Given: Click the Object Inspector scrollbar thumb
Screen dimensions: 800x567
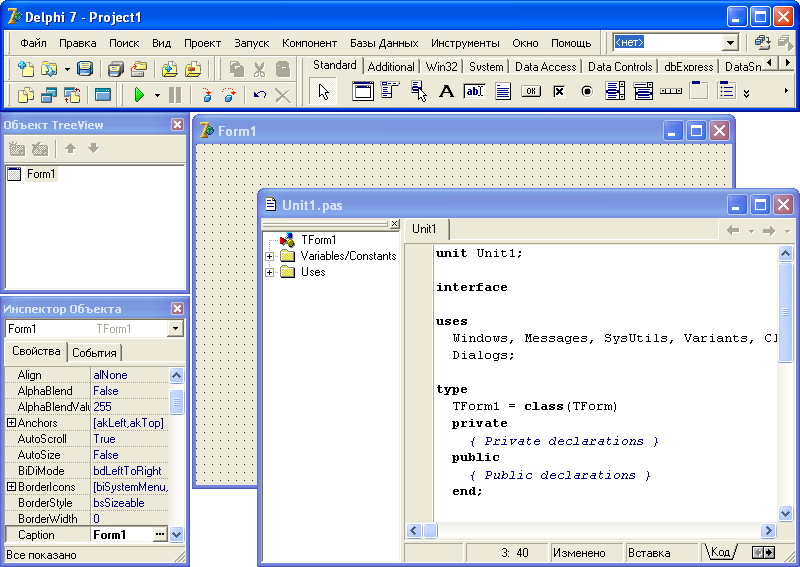Looking at the screenshot, I should [x=176, y=402].
